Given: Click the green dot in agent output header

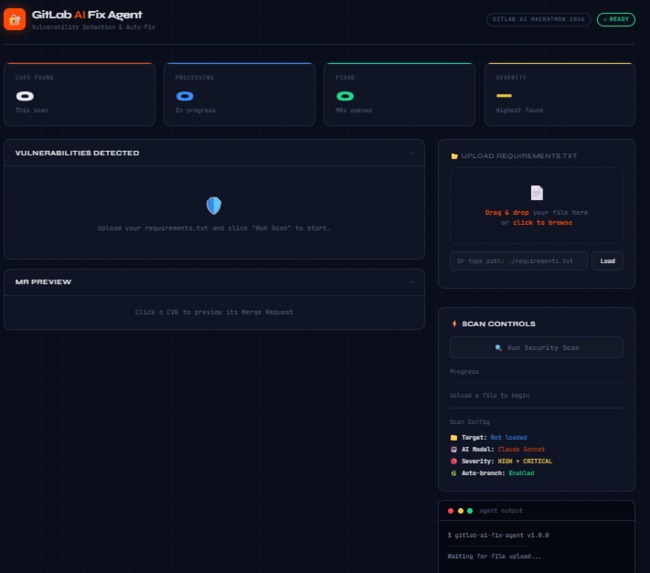Looking at the screenshot, I should pos(470,511).
